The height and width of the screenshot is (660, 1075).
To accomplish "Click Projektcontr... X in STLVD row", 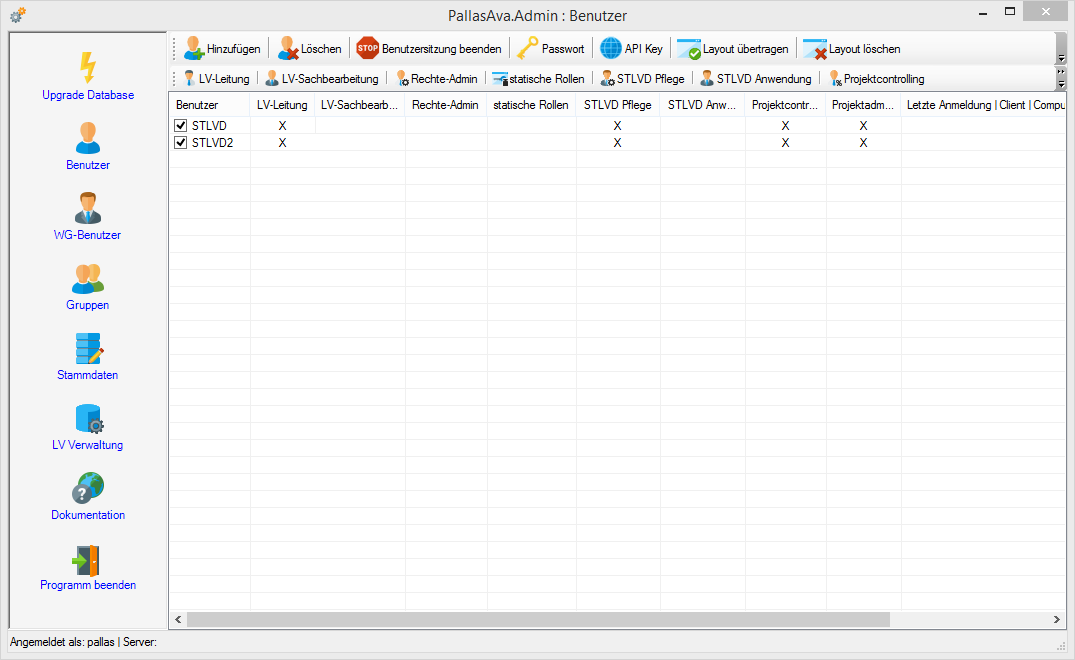I will (x=786, y=125).
